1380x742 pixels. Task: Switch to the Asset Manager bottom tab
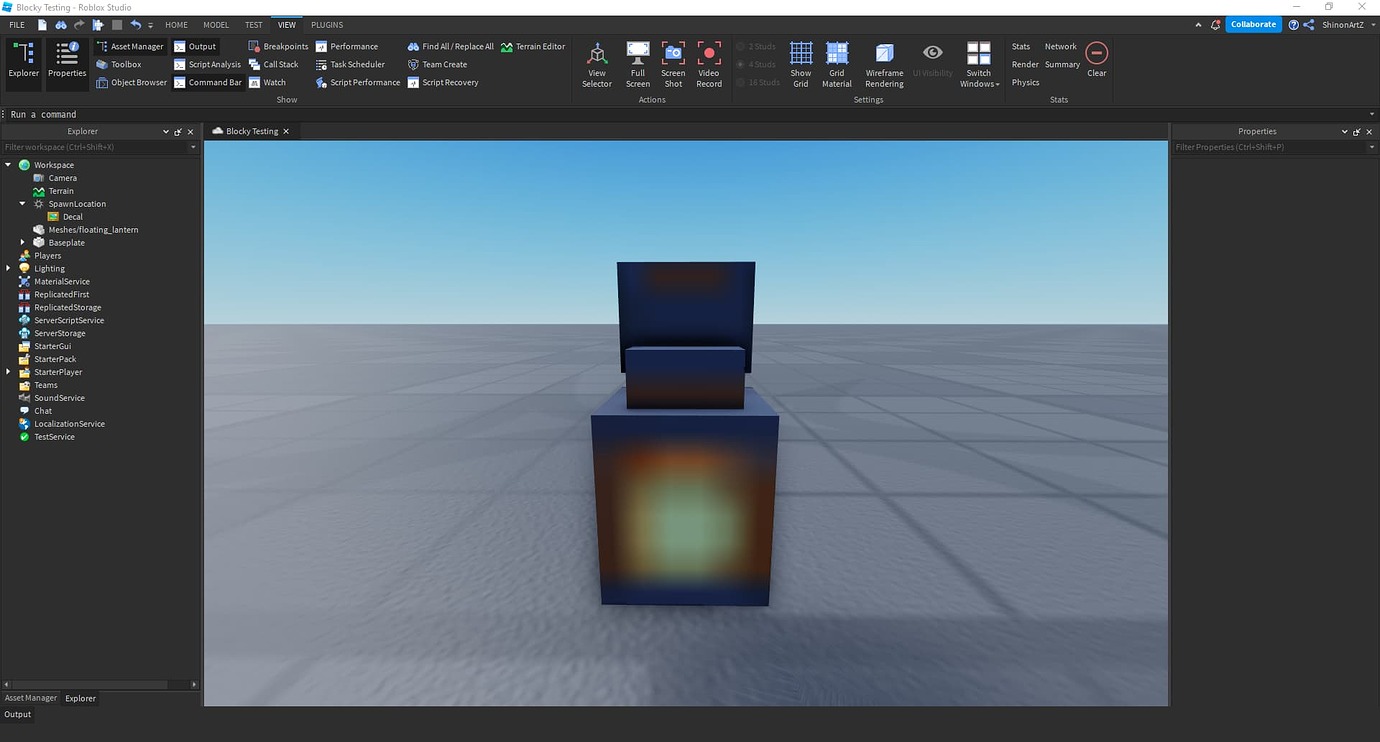tap(31, 698)
